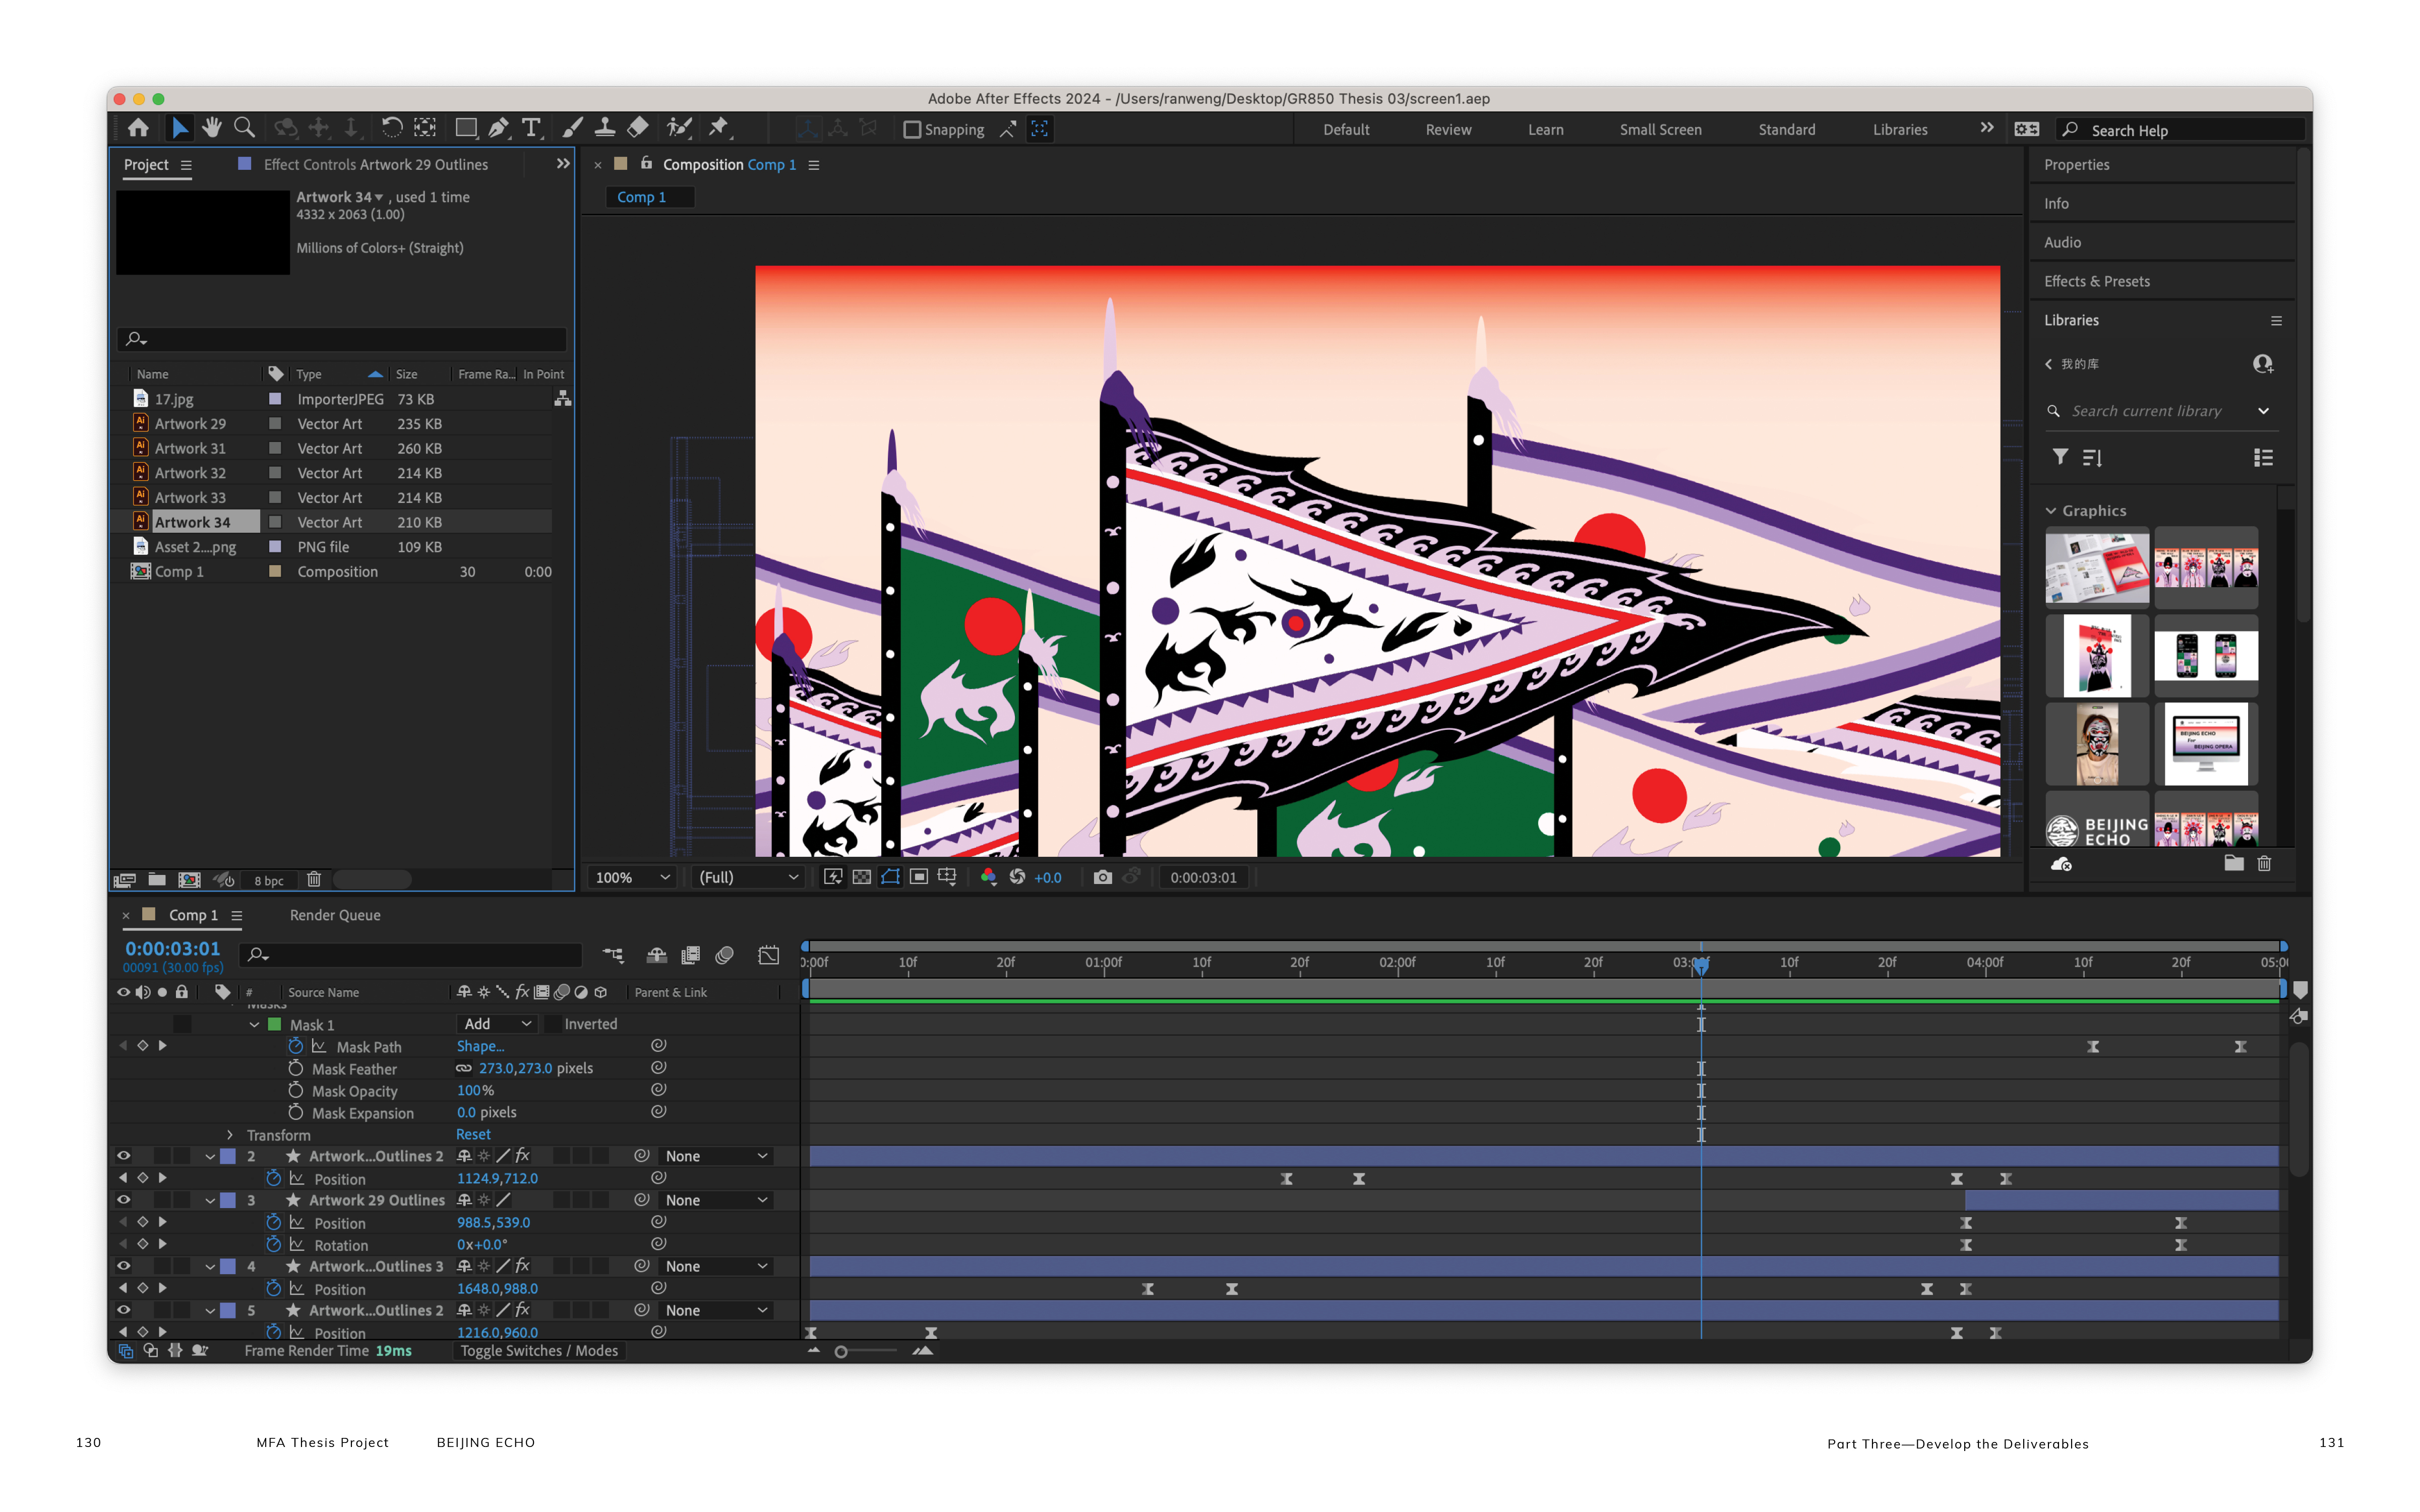Select the Type tool
The width and height of the screenshot is (2420, 1512).
tap(531, 128)
